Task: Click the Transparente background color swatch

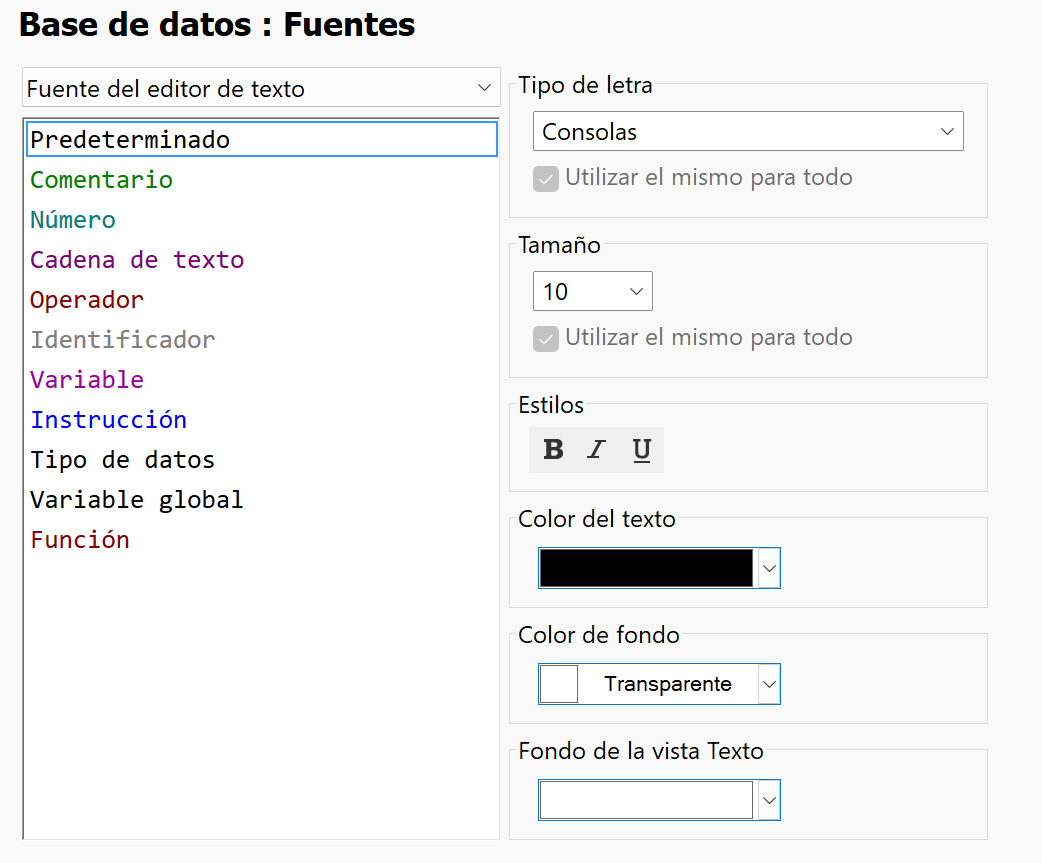Action: coord(558,683)
